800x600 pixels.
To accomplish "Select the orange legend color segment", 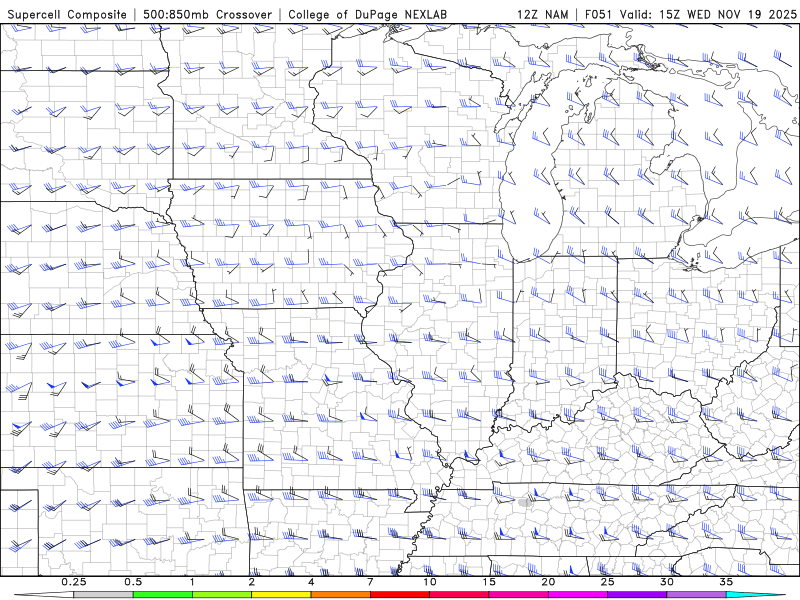I will pos(340,595).
